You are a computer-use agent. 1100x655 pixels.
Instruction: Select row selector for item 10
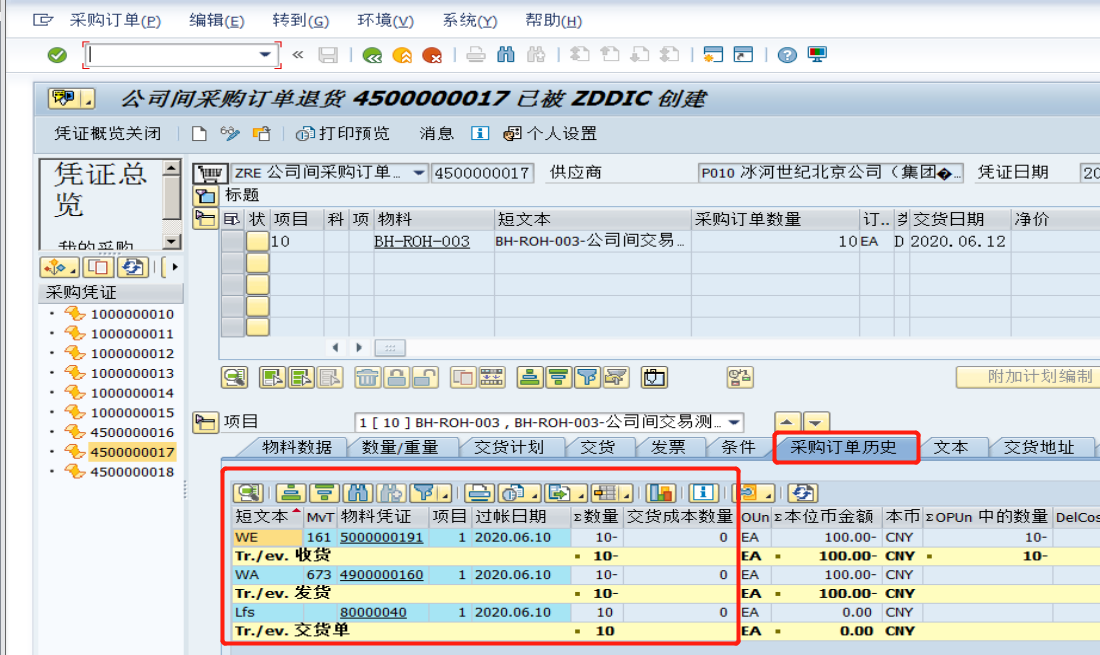232,241
